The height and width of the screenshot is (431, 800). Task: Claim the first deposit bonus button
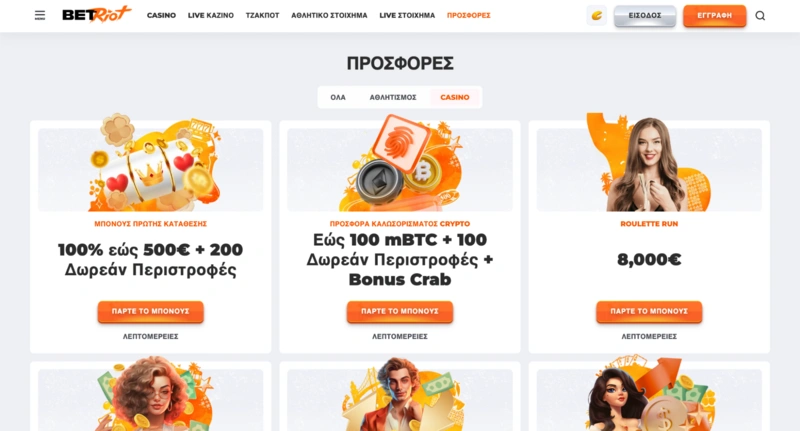[x=151, y=312]
